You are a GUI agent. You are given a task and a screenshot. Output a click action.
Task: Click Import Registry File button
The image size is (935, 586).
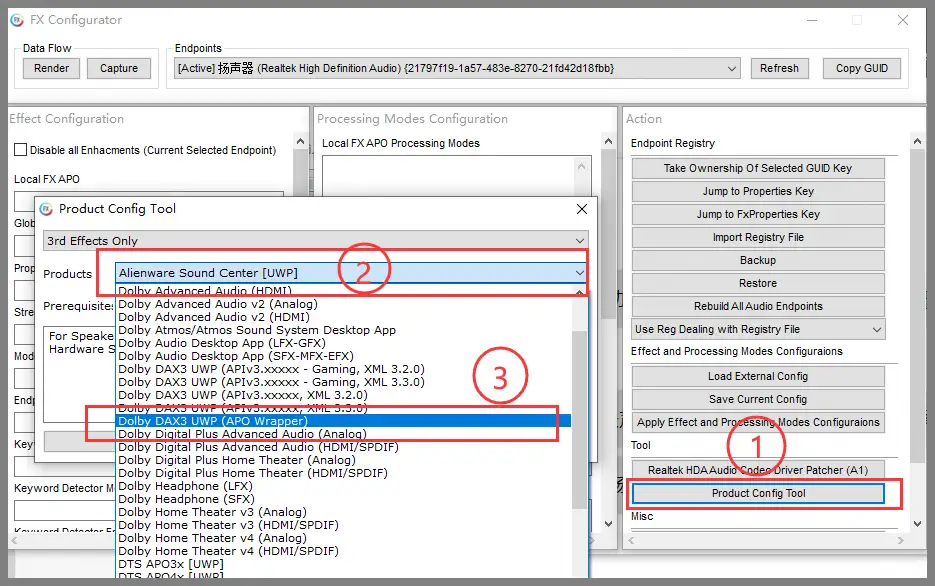[758, 237]
